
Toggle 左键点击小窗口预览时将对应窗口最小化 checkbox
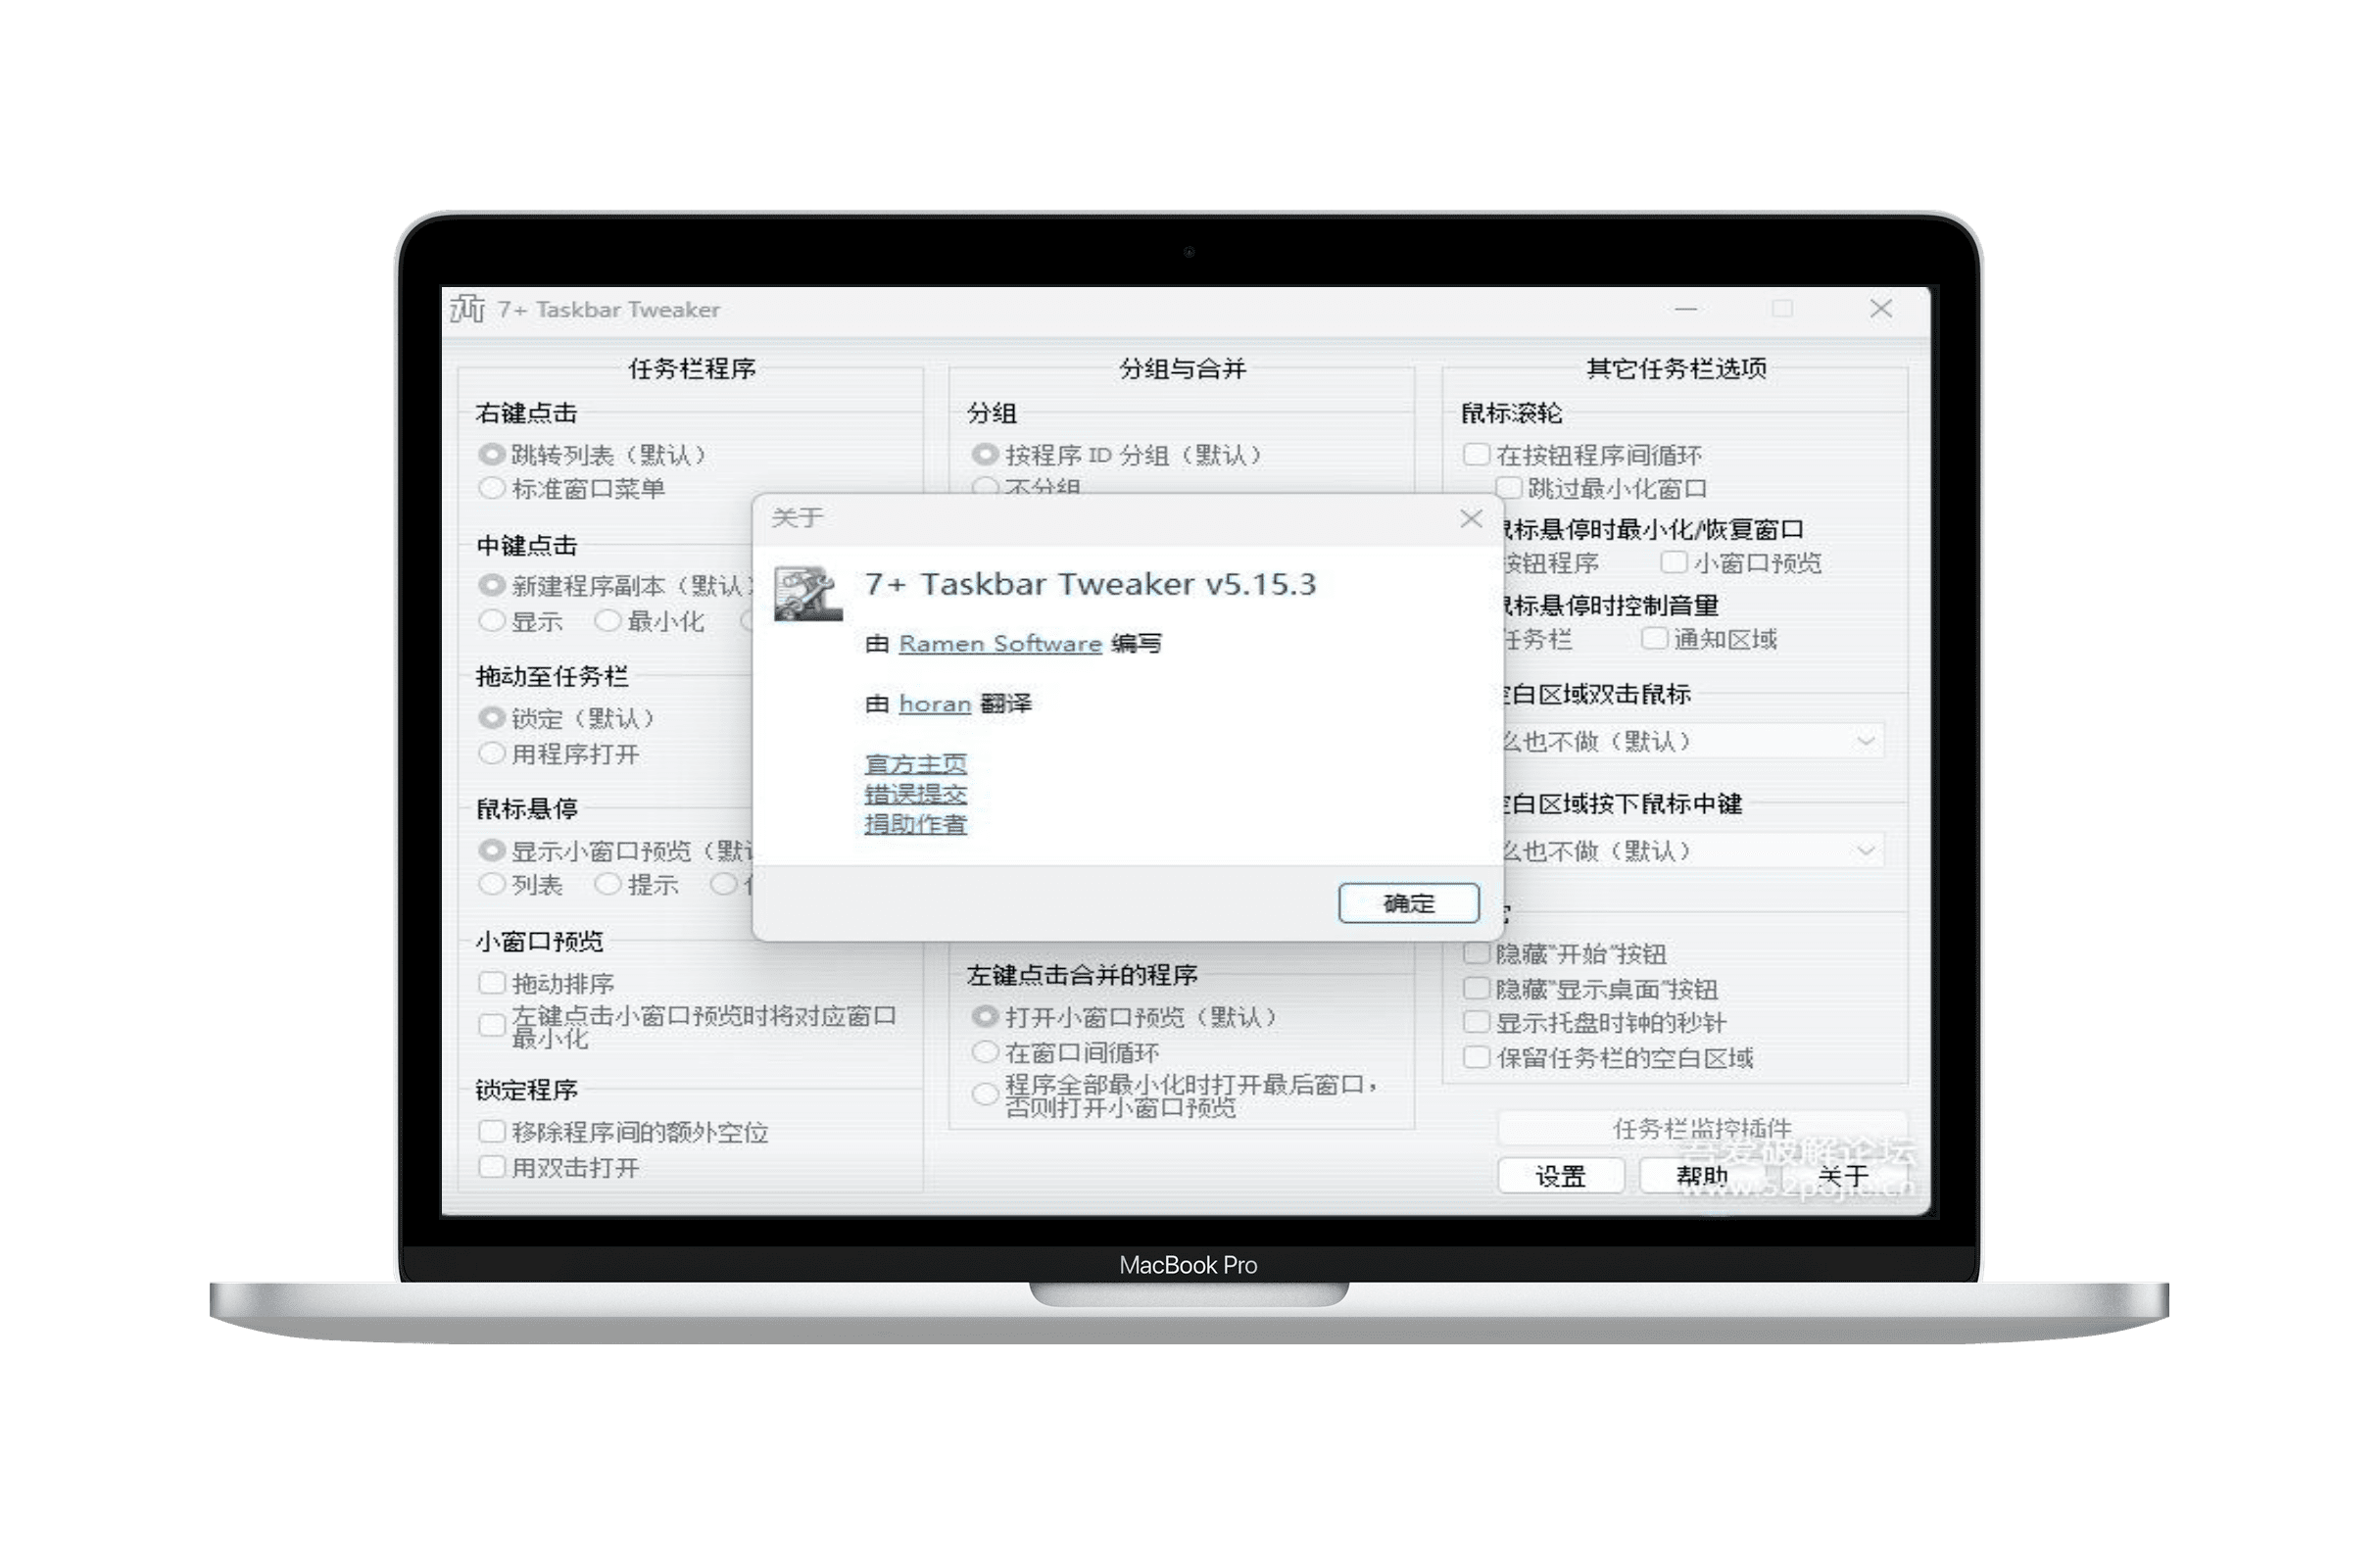pyautogui.click(x=491, y=1026)
